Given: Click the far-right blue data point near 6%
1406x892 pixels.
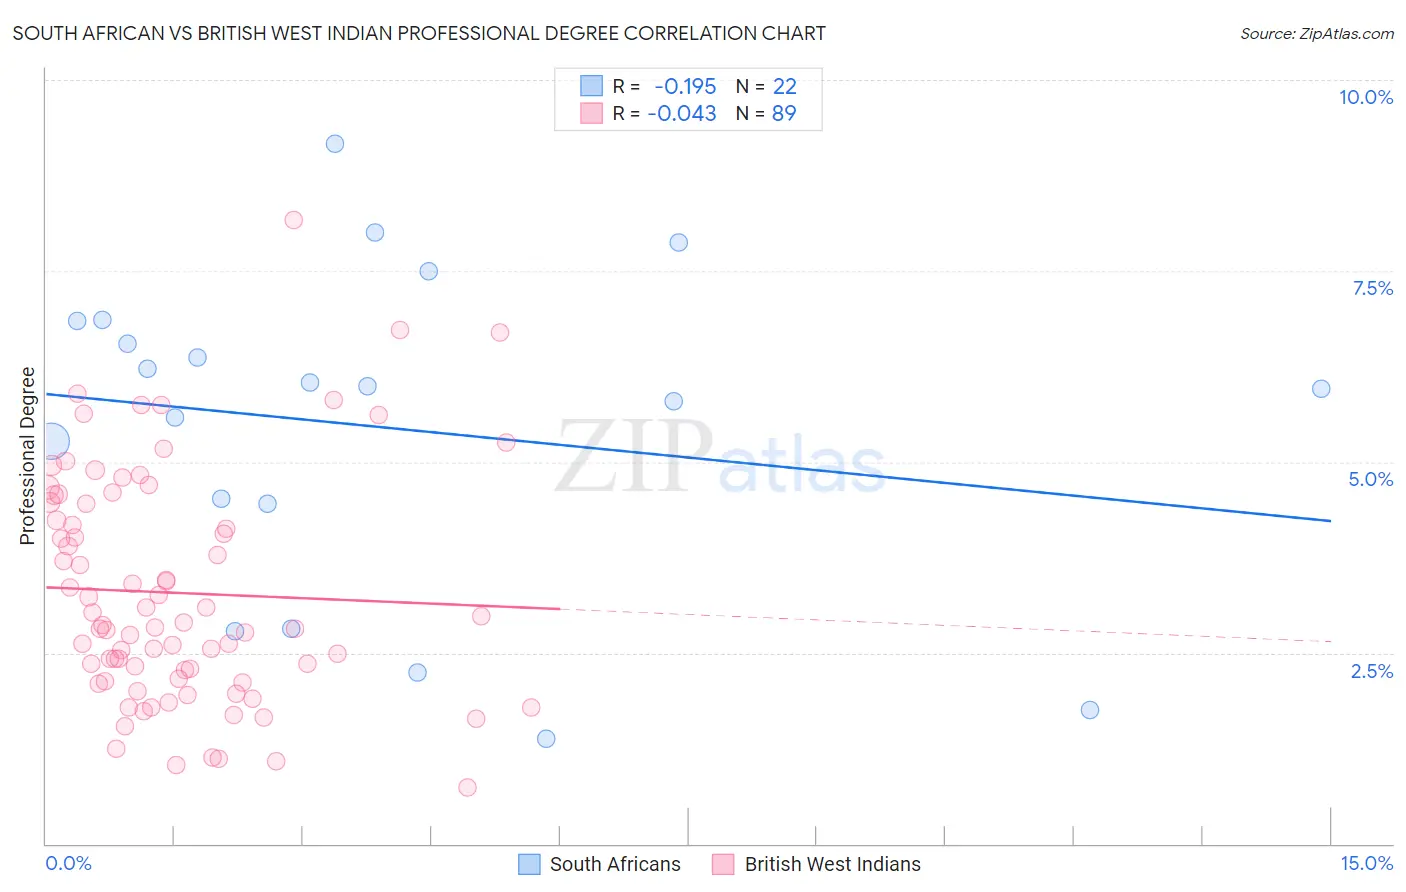Looking at the screenshot, I should [x=1321, y=389].
